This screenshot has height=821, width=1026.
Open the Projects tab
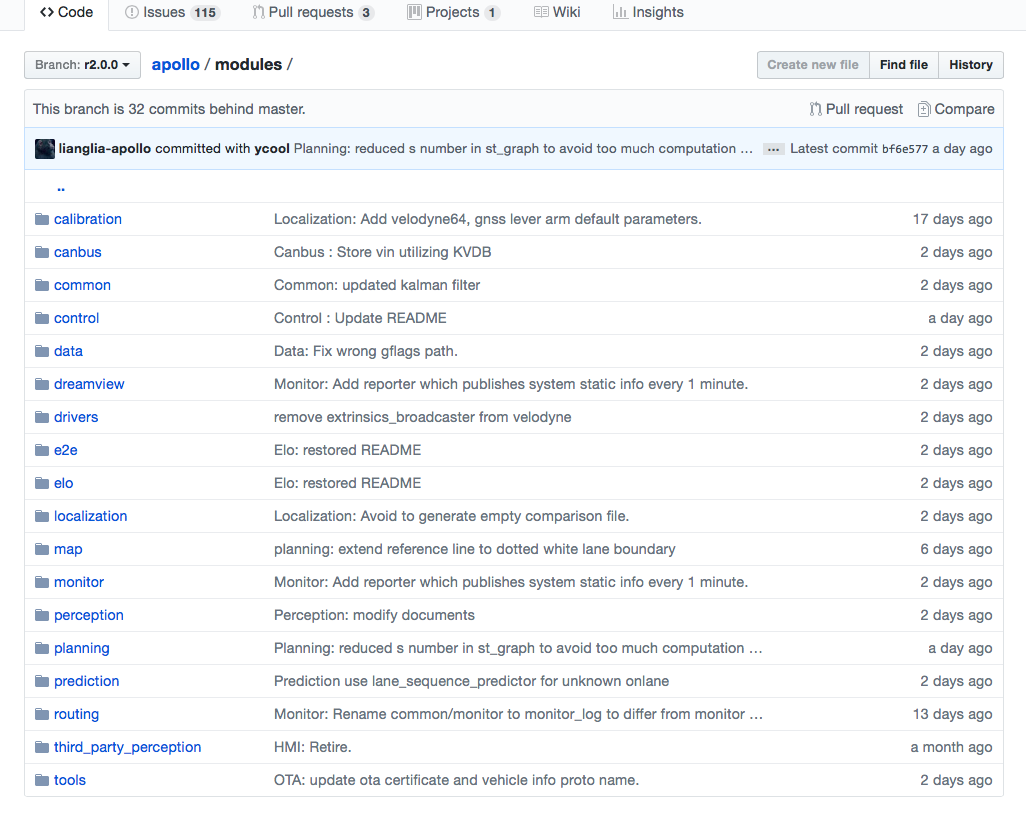pos(453,12)
